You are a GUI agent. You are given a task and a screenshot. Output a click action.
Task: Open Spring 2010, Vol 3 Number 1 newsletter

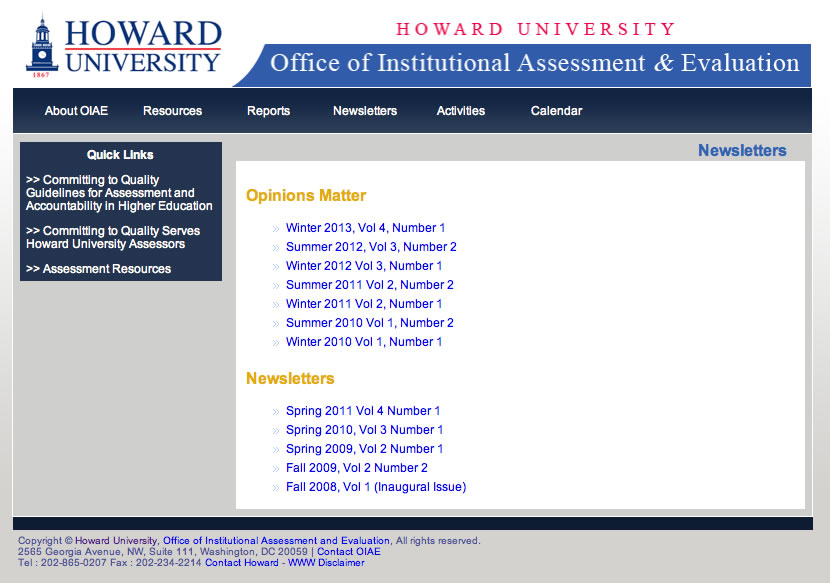(x=364, y=430)
